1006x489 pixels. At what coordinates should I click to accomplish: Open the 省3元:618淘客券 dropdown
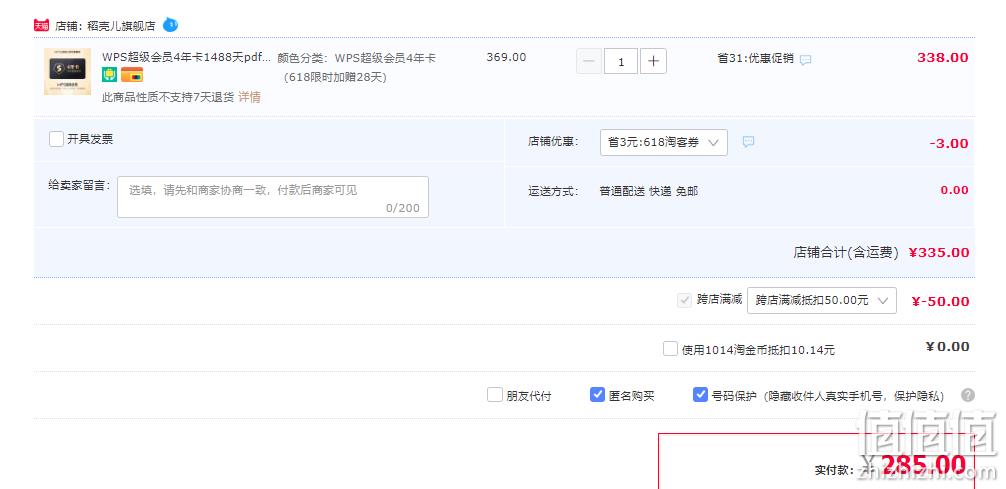click(664, 142)
